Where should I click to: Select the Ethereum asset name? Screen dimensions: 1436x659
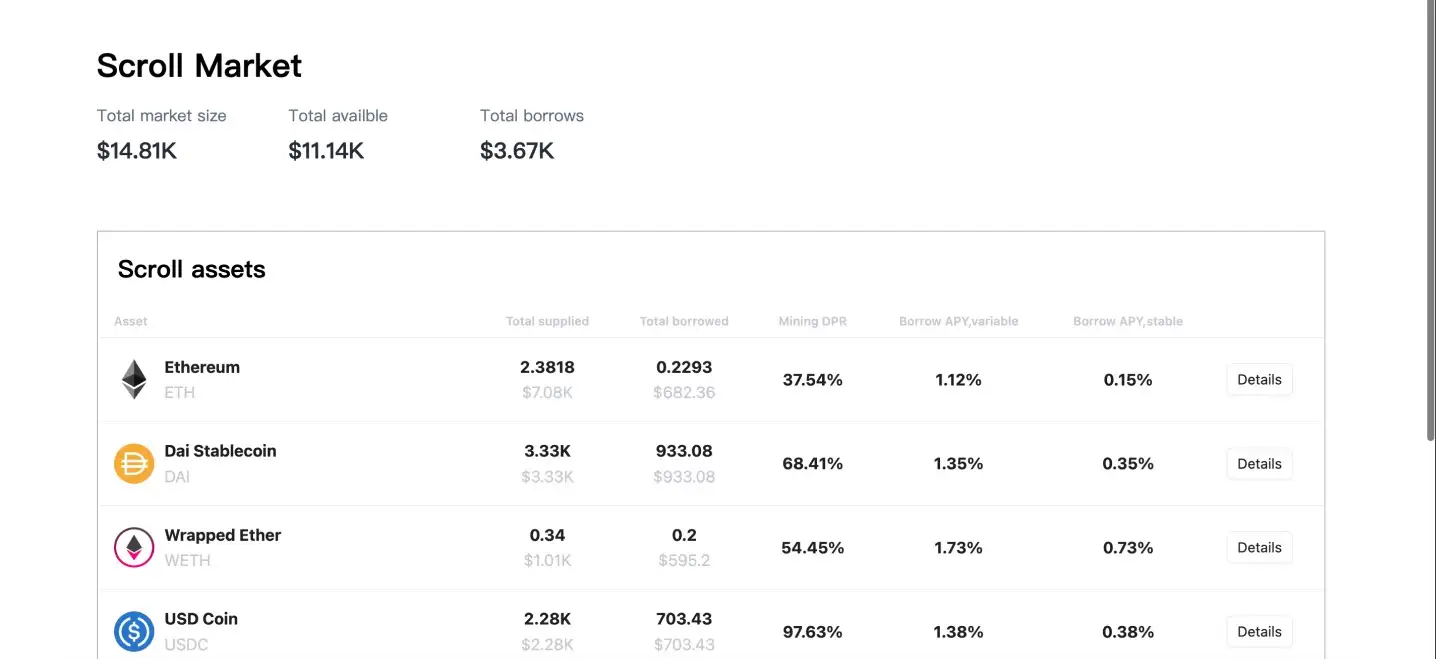pos(202,367)
